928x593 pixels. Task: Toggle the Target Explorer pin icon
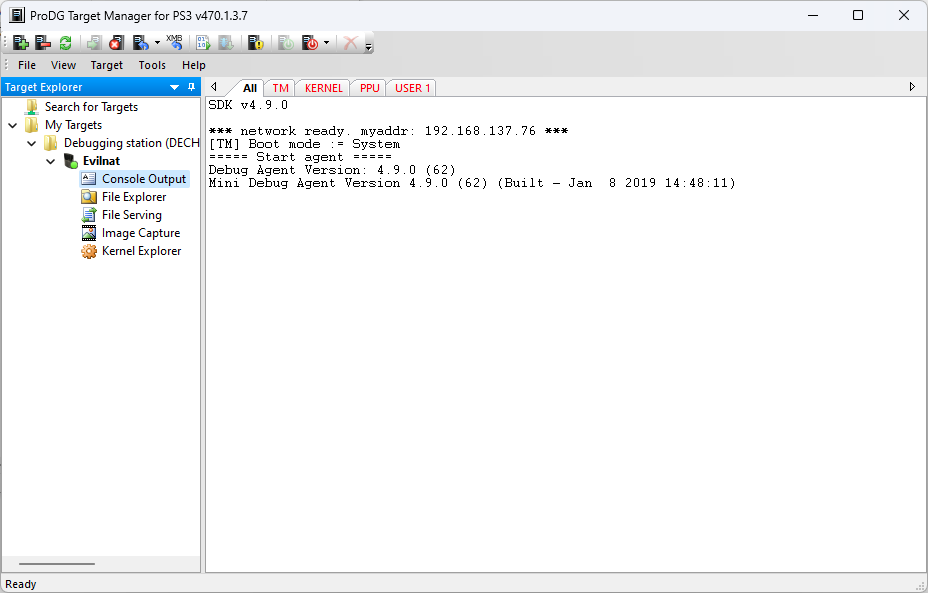(x=191, y=87)
